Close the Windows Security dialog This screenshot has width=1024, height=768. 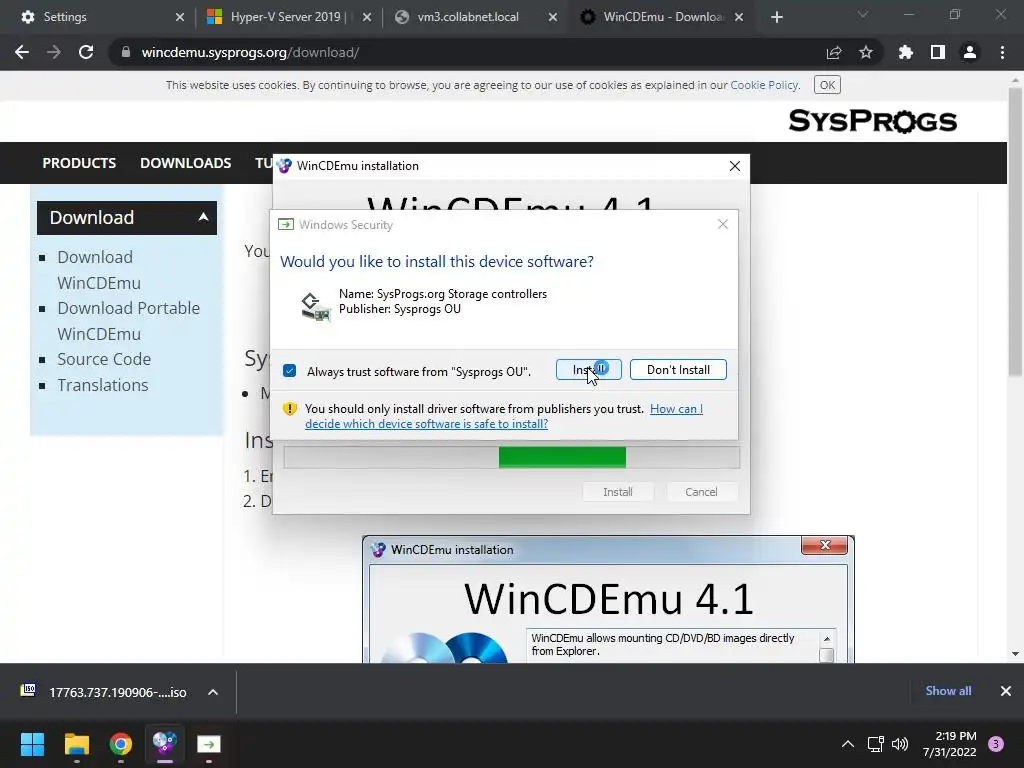pyautogui.click(x=722, y=224)
